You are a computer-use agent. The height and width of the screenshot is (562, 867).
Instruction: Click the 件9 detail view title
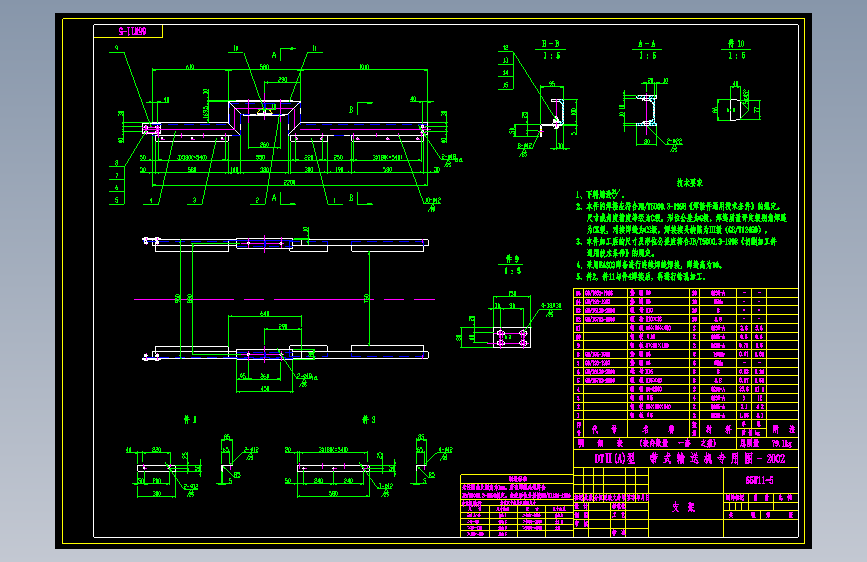(x=513, y=258)
